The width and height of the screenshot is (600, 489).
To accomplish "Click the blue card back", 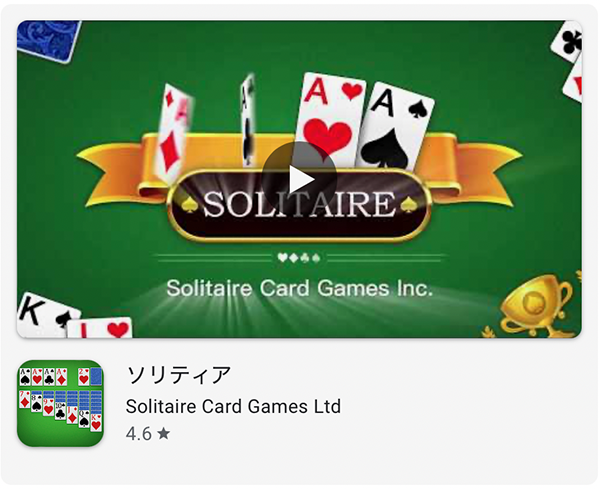I will click(49, 41).
